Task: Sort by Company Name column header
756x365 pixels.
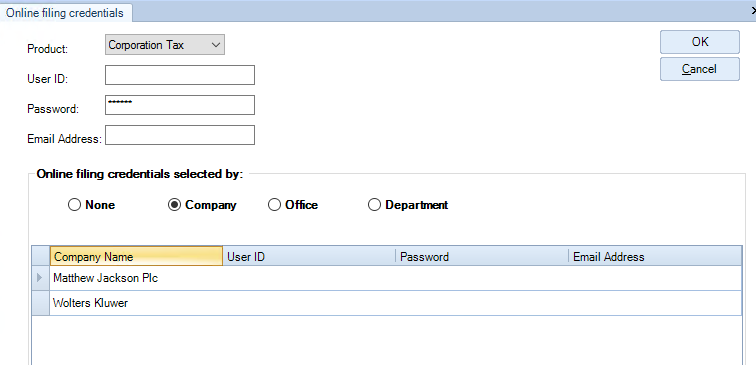Action: click(136, 257)
